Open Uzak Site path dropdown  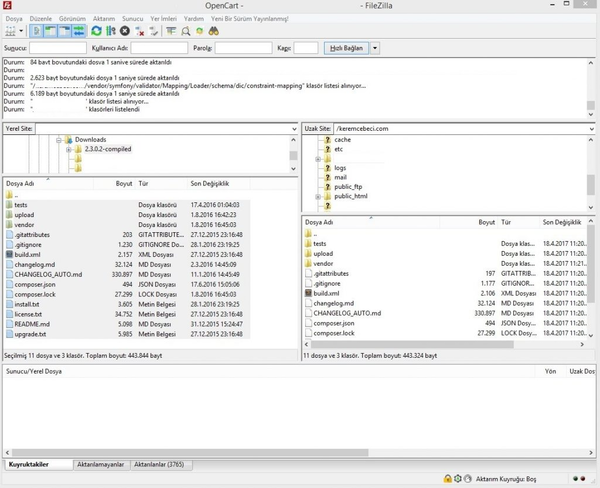[x=592, y=129]
